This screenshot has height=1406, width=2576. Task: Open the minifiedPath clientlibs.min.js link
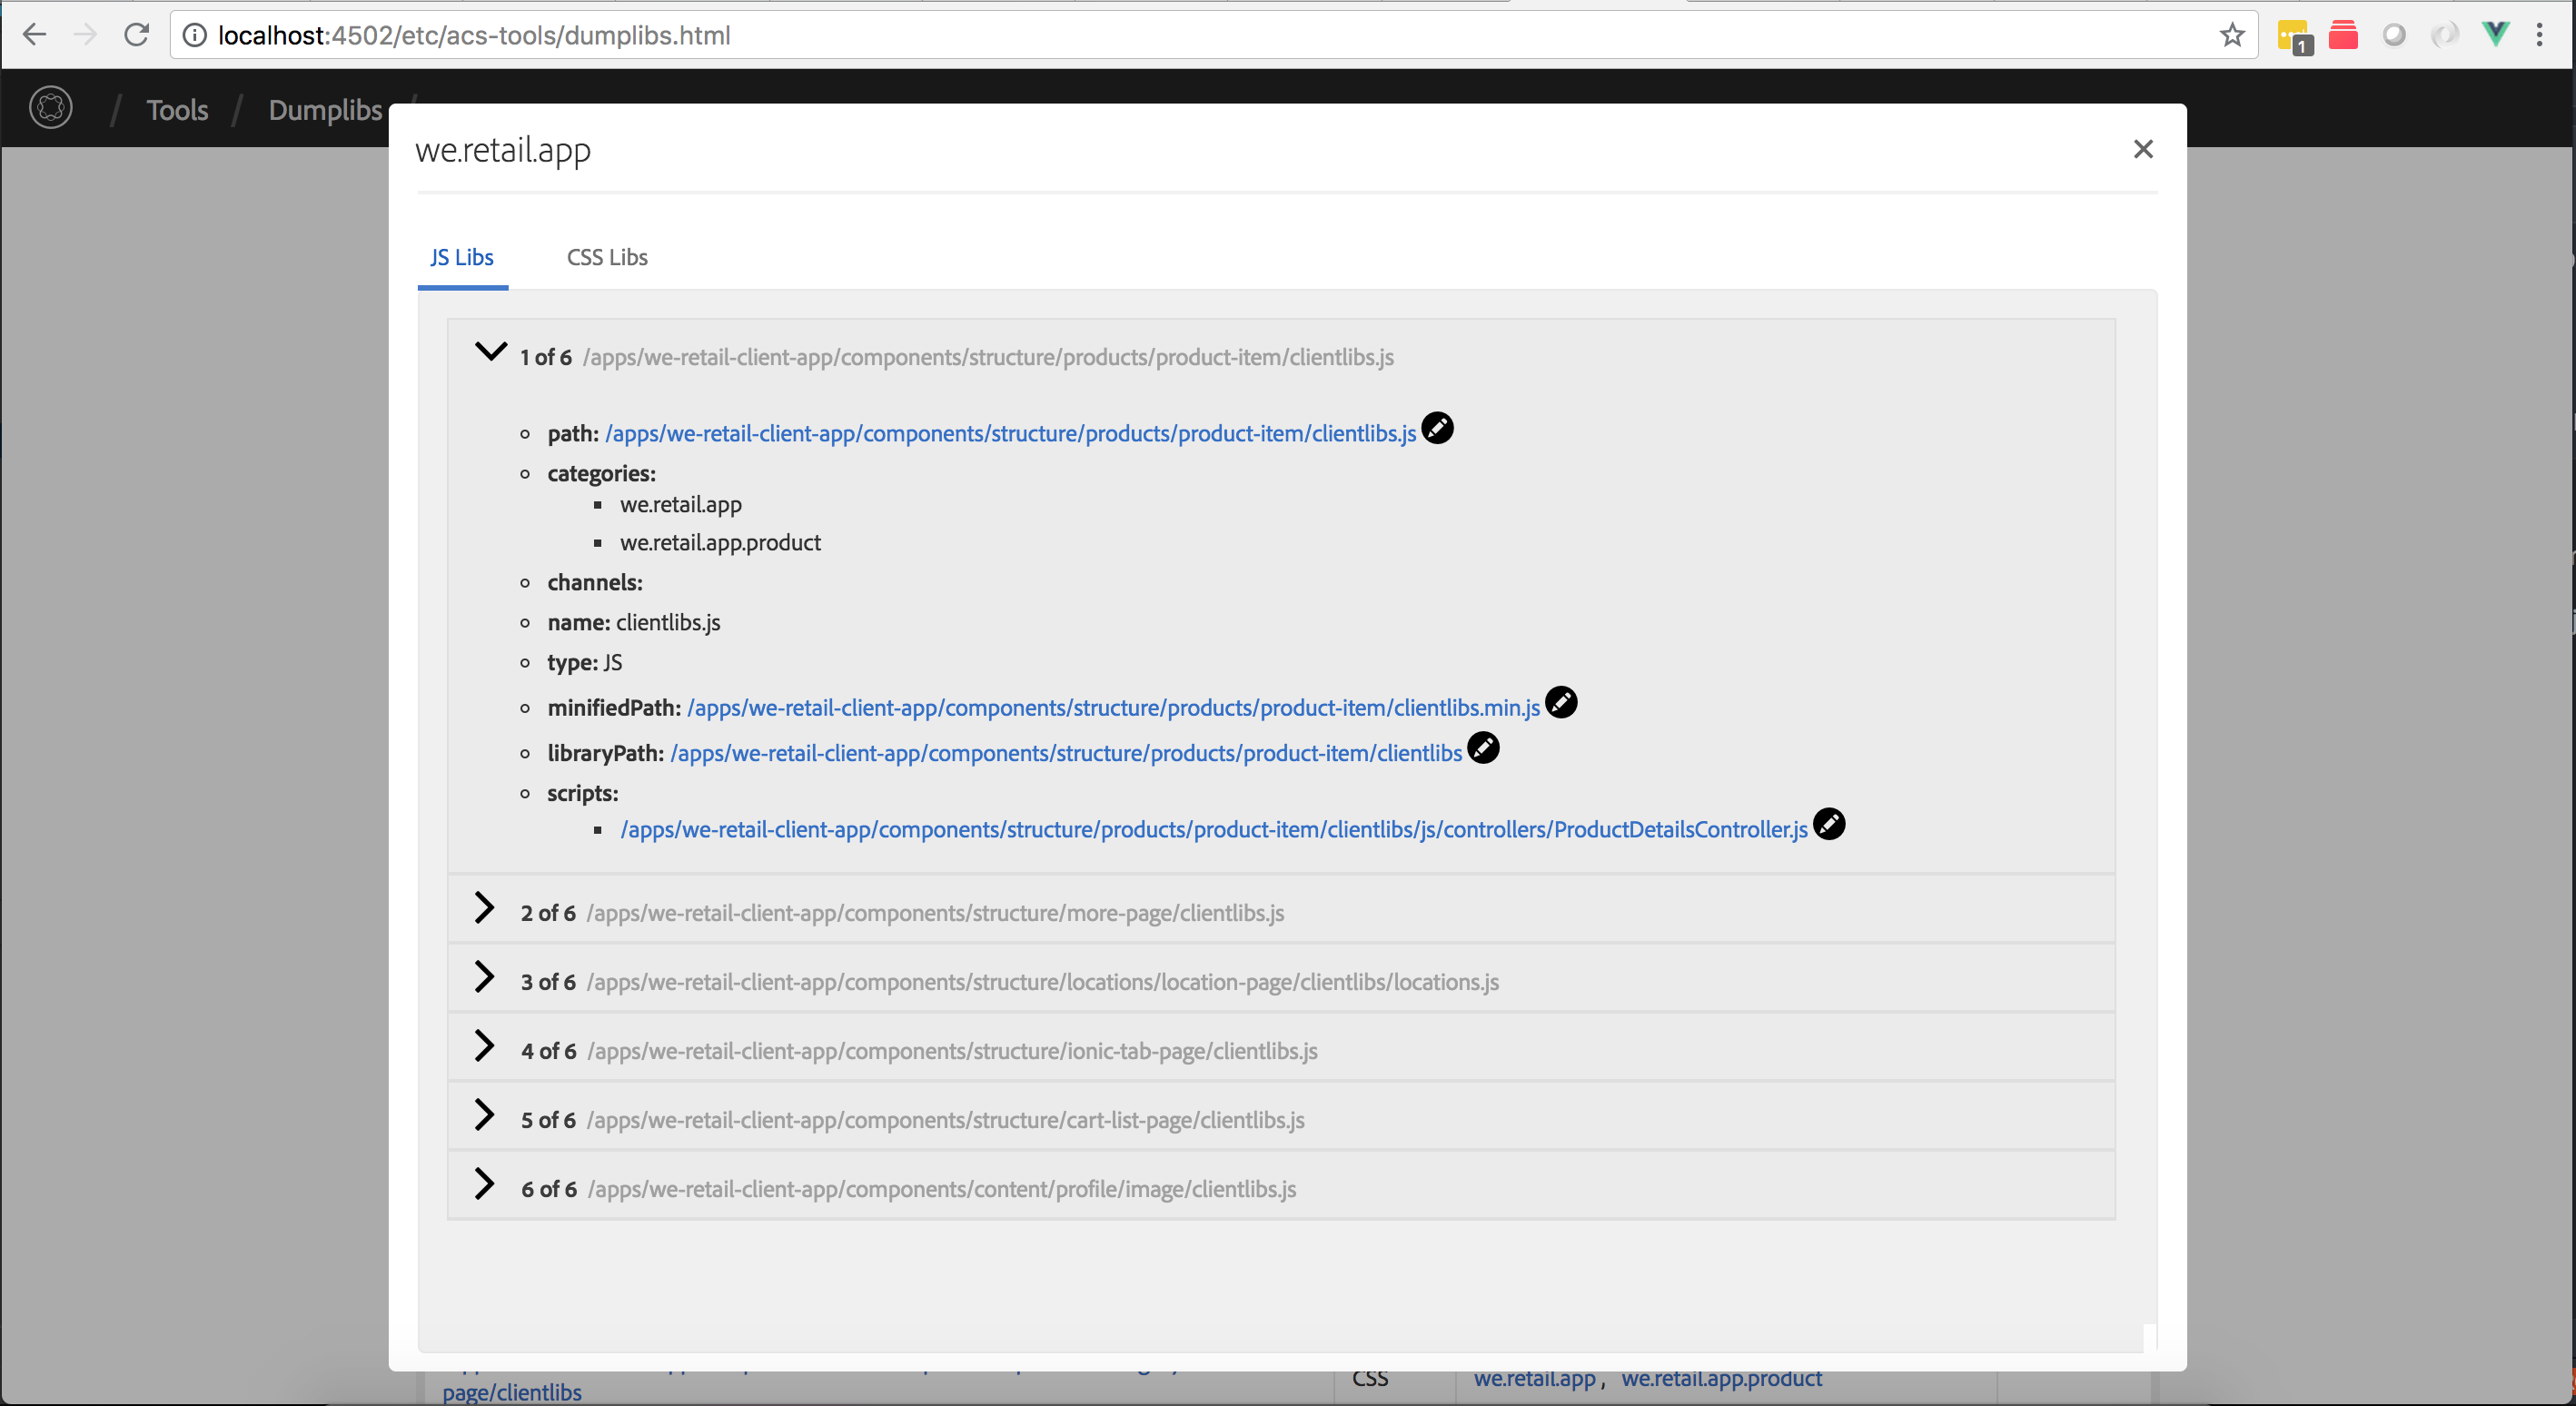tap(1114, 708)
